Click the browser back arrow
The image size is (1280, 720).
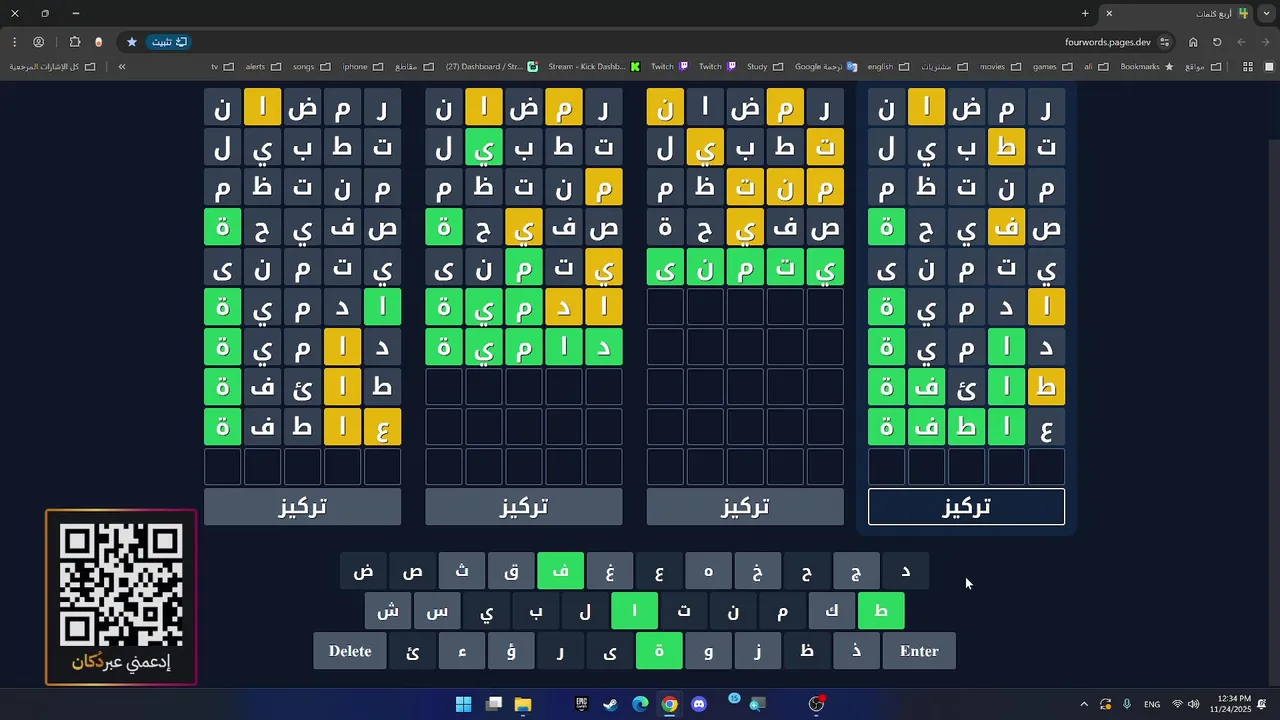(x=1266, y=42)
